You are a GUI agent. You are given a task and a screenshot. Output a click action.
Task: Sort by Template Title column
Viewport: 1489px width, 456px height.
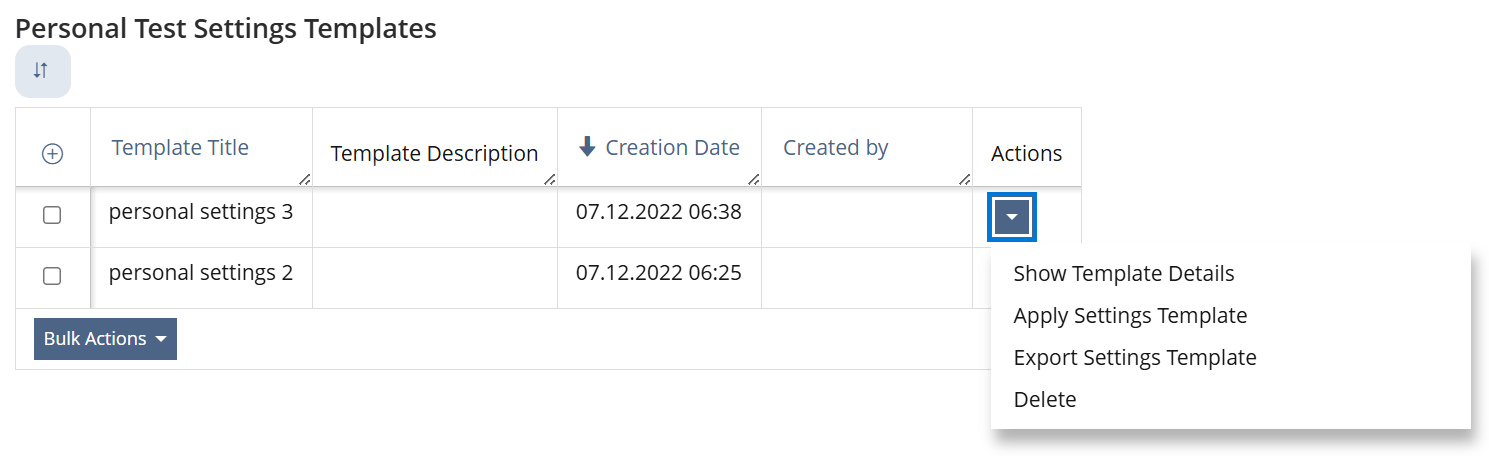click(180, 148)
